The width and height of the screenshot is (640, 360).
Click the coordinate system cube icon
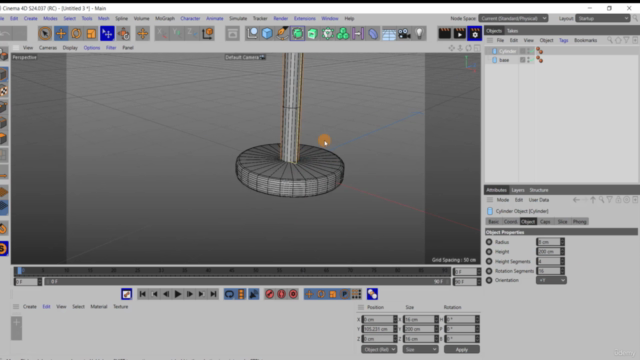[x=208, y=33]
